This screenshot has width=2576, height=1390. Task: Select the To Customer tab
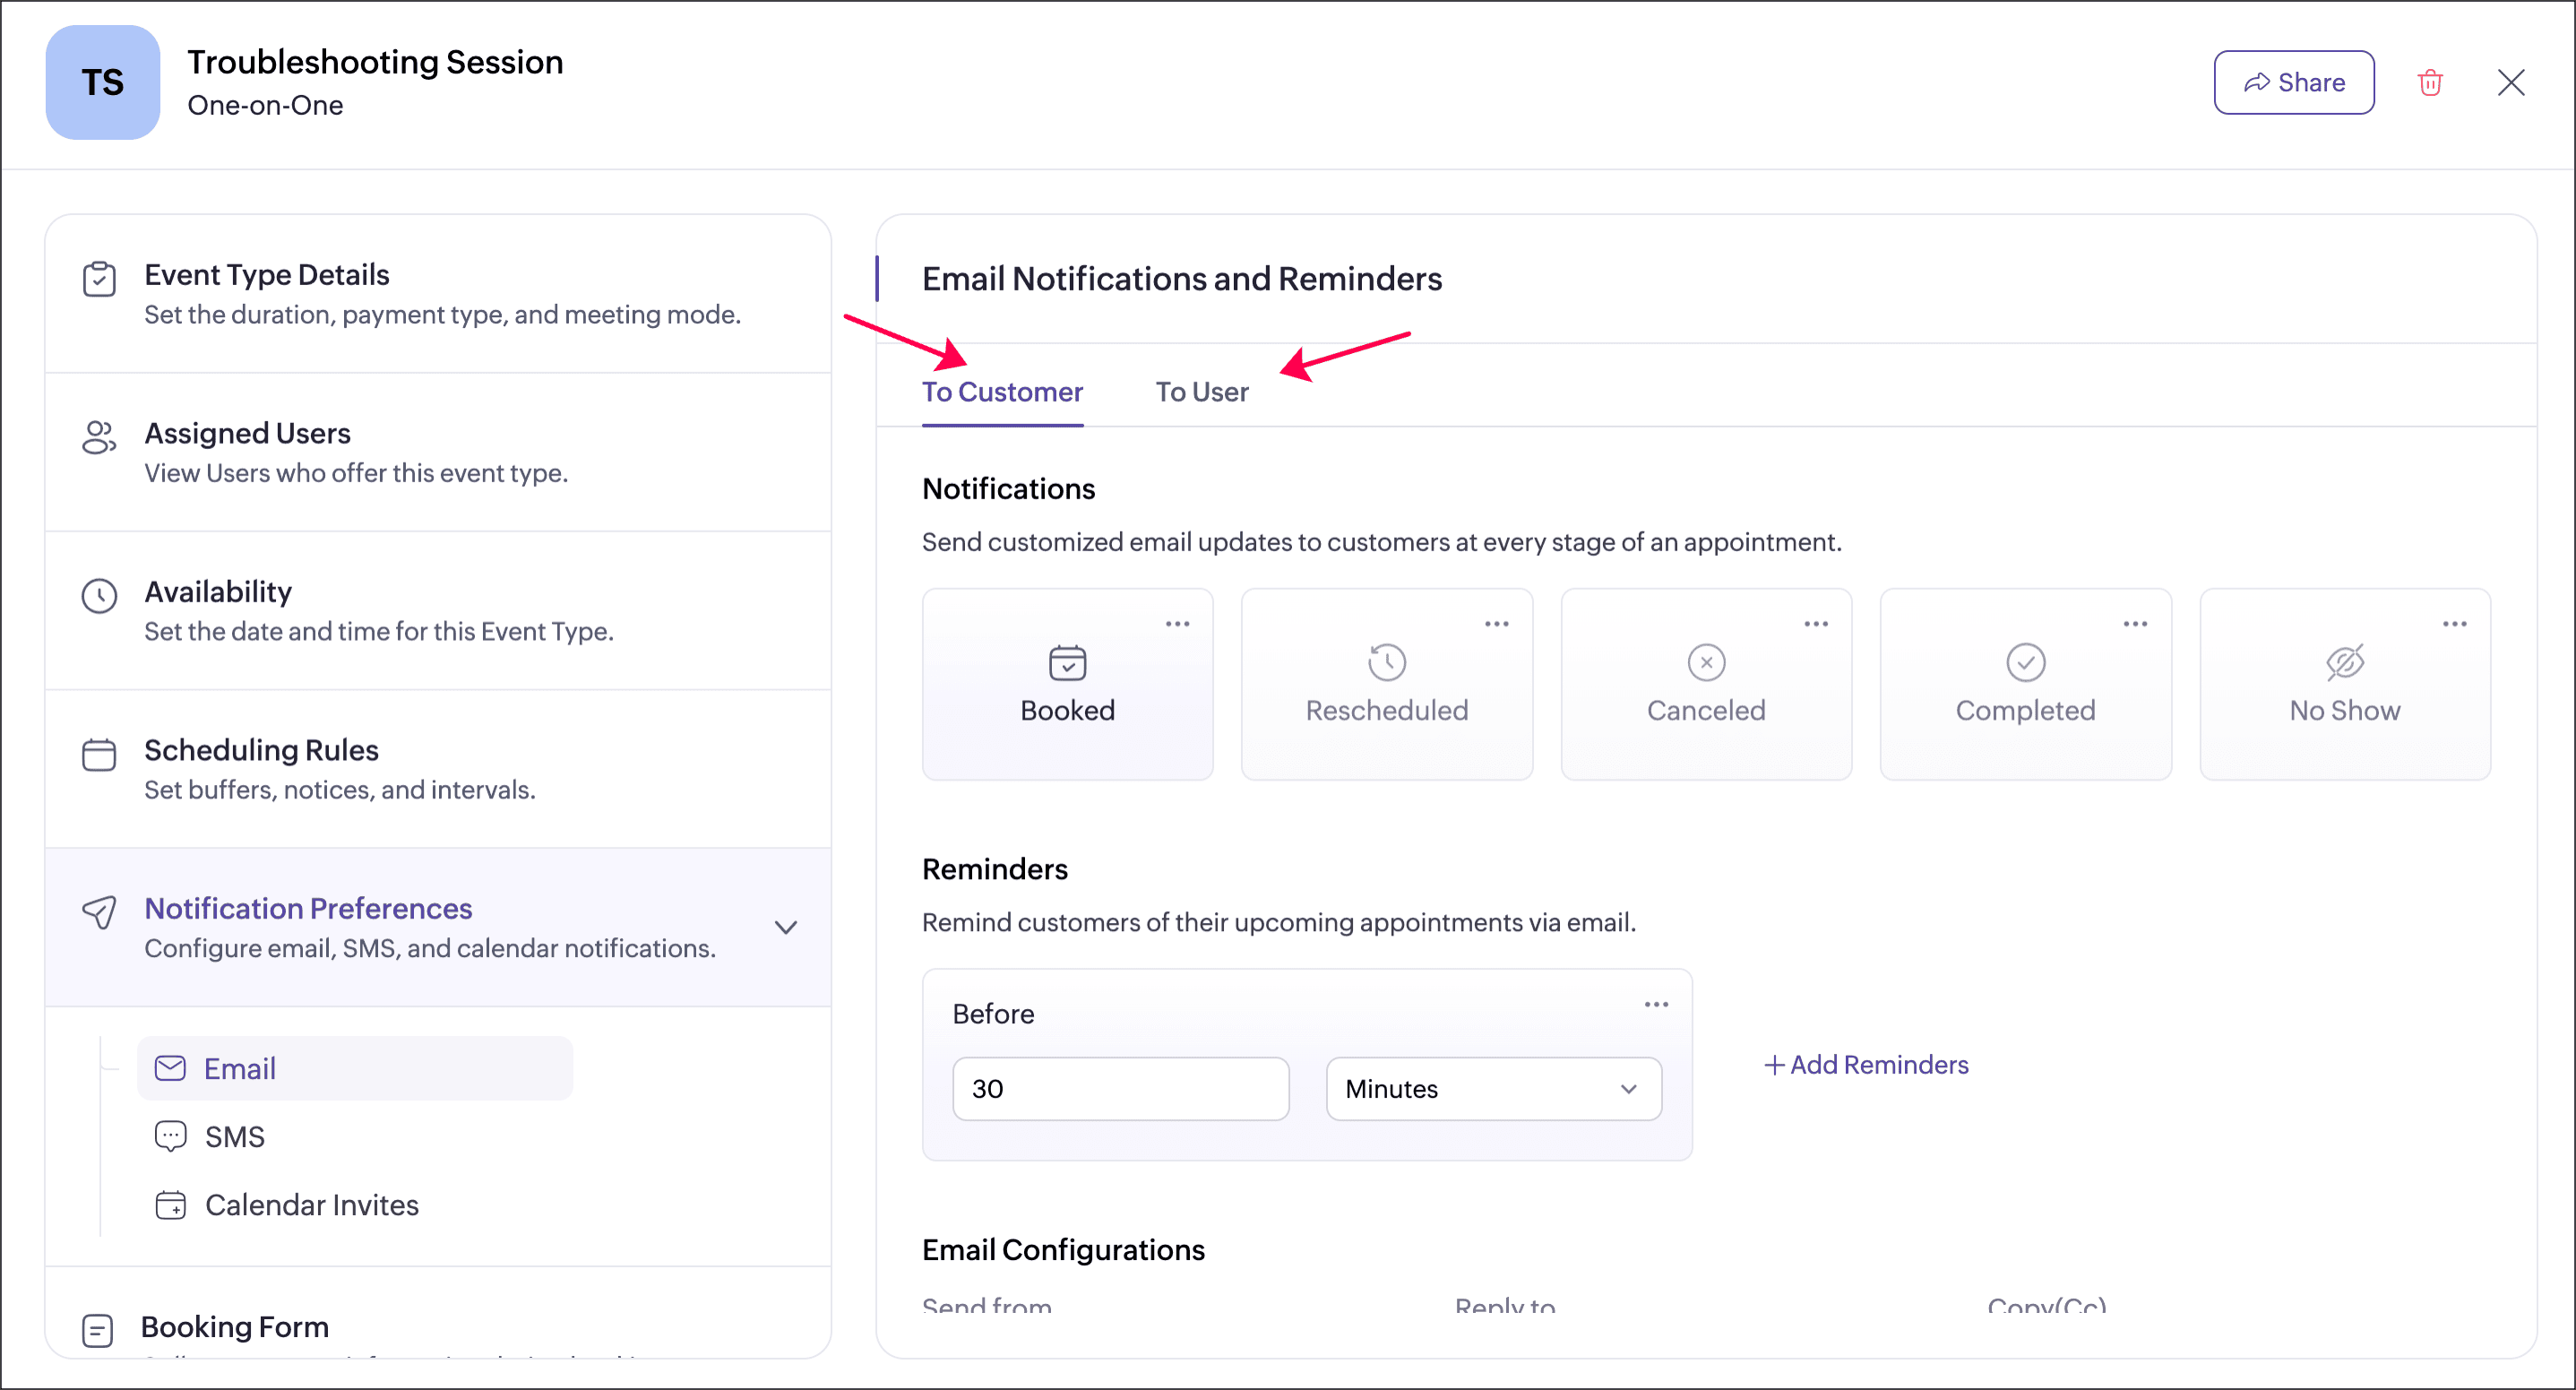tap(1002, 392)
